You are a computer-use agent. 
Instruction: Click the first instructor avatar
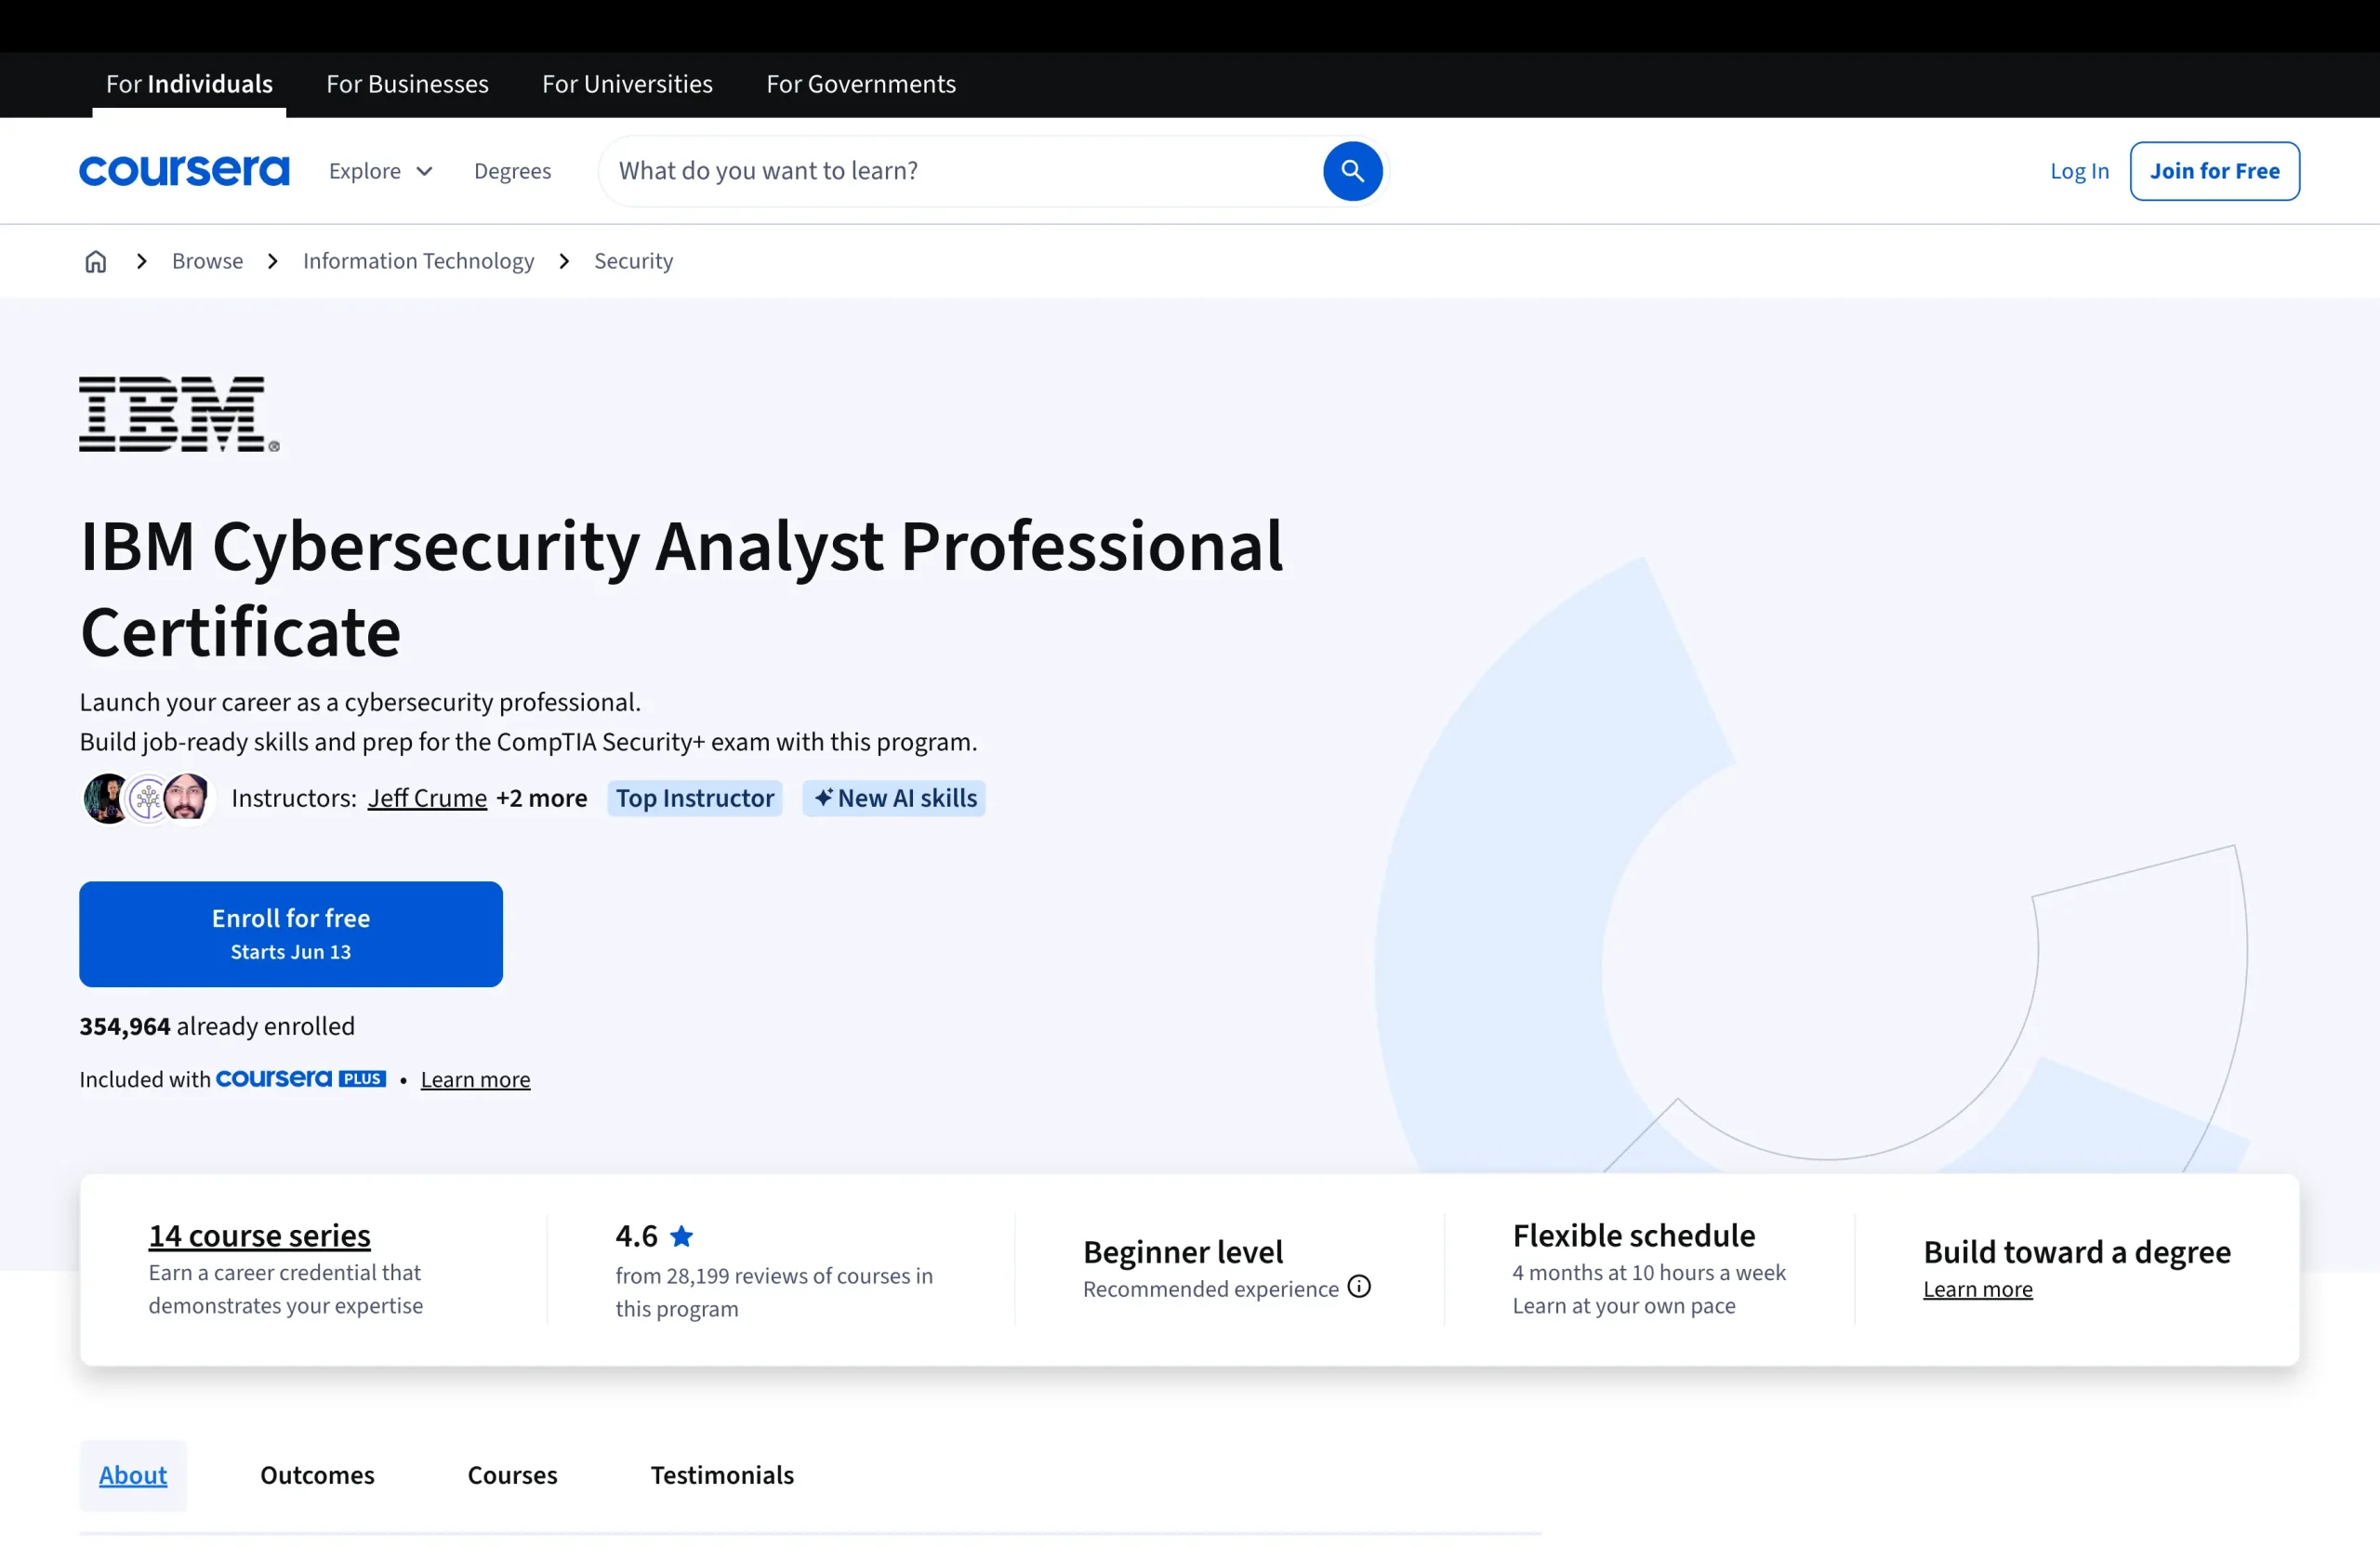[106, 798]
